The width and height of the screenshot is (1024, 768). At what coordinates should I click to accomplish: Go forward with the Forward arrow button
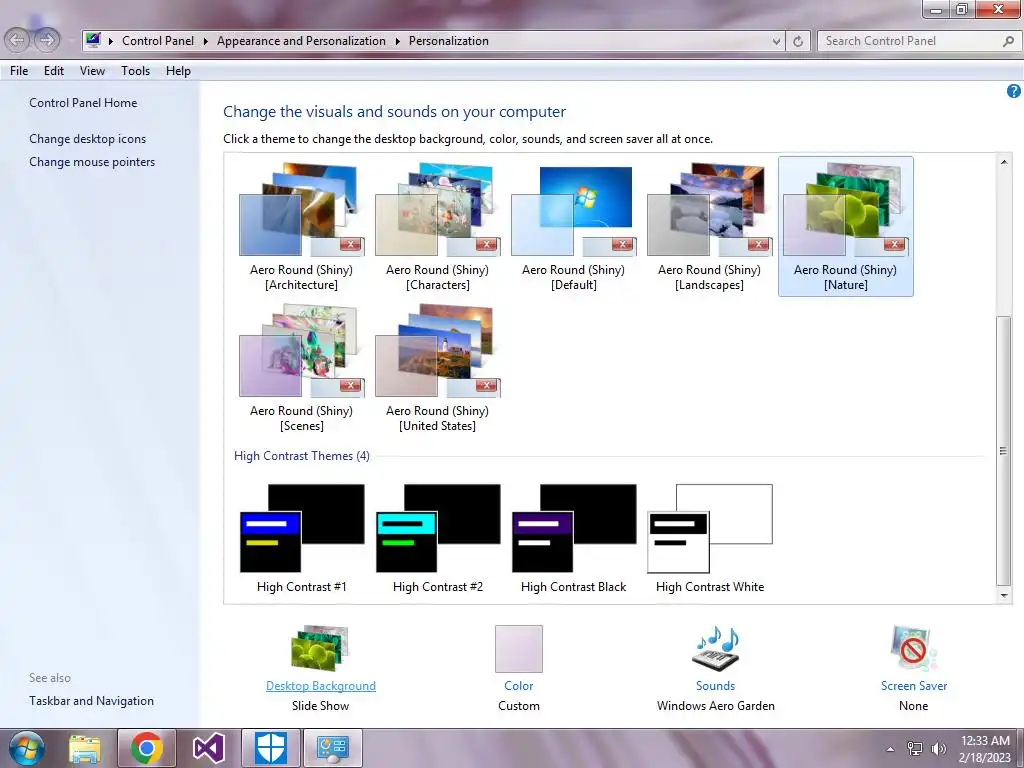click(46, 40)
